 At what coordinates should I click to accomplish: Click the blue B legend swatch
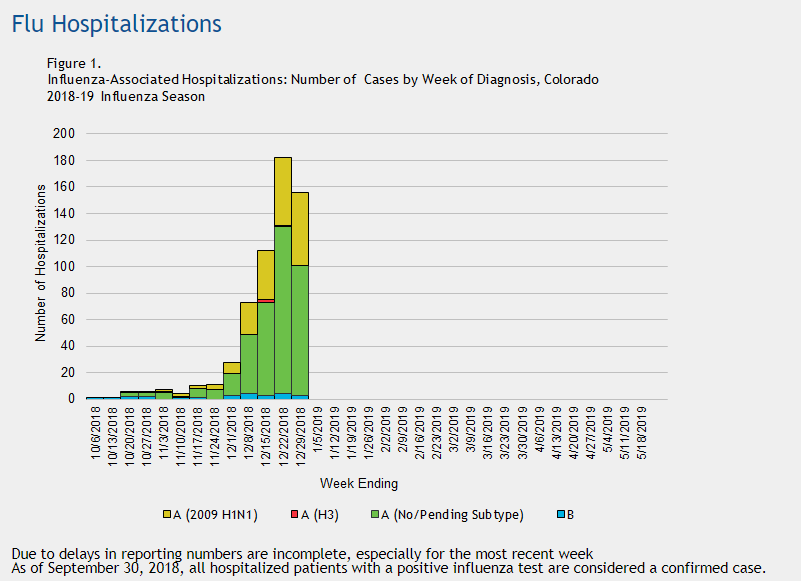[x=558, y=515]
